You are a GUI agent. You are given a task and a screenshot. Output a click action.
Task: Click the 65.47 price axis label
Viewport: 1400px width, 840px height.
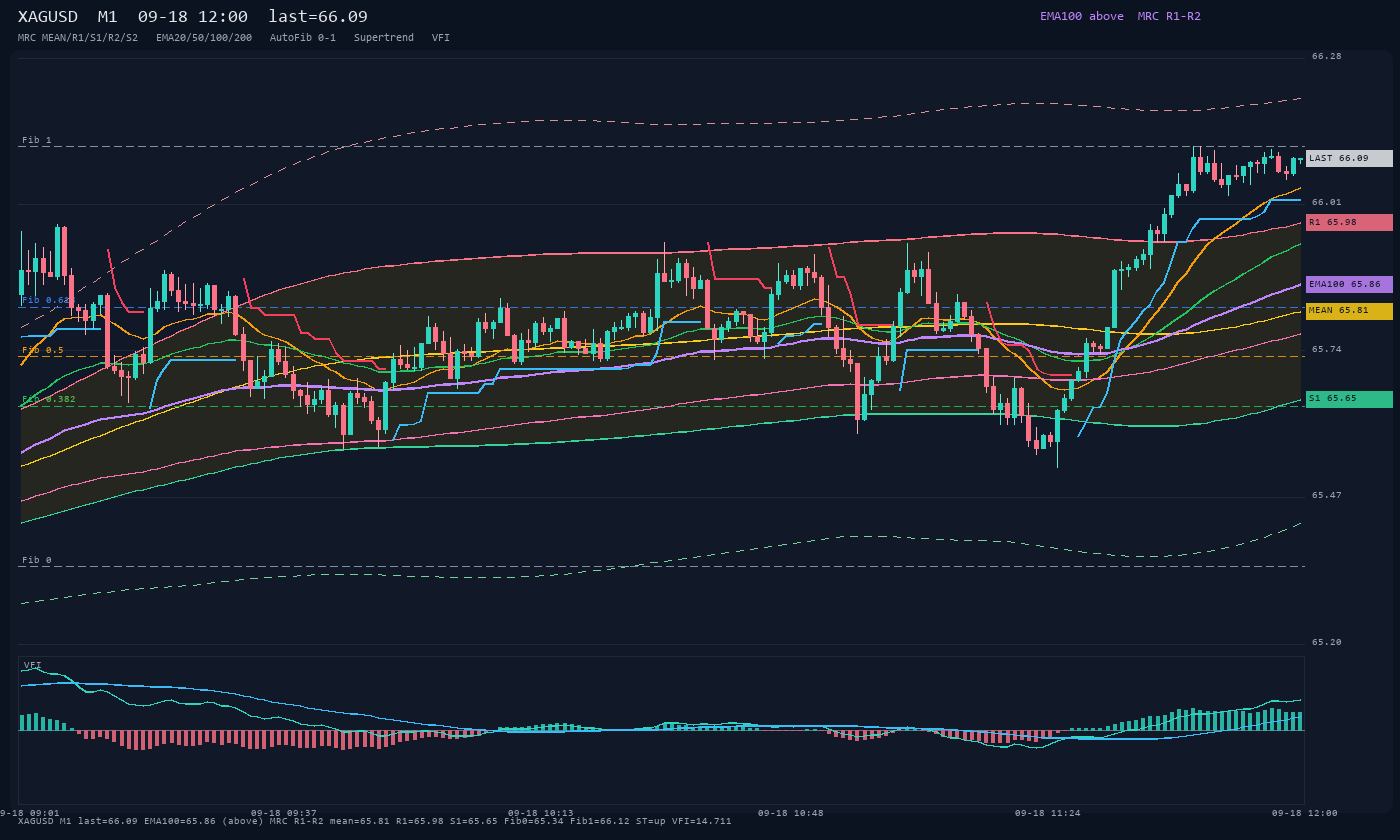[1327, 495]
